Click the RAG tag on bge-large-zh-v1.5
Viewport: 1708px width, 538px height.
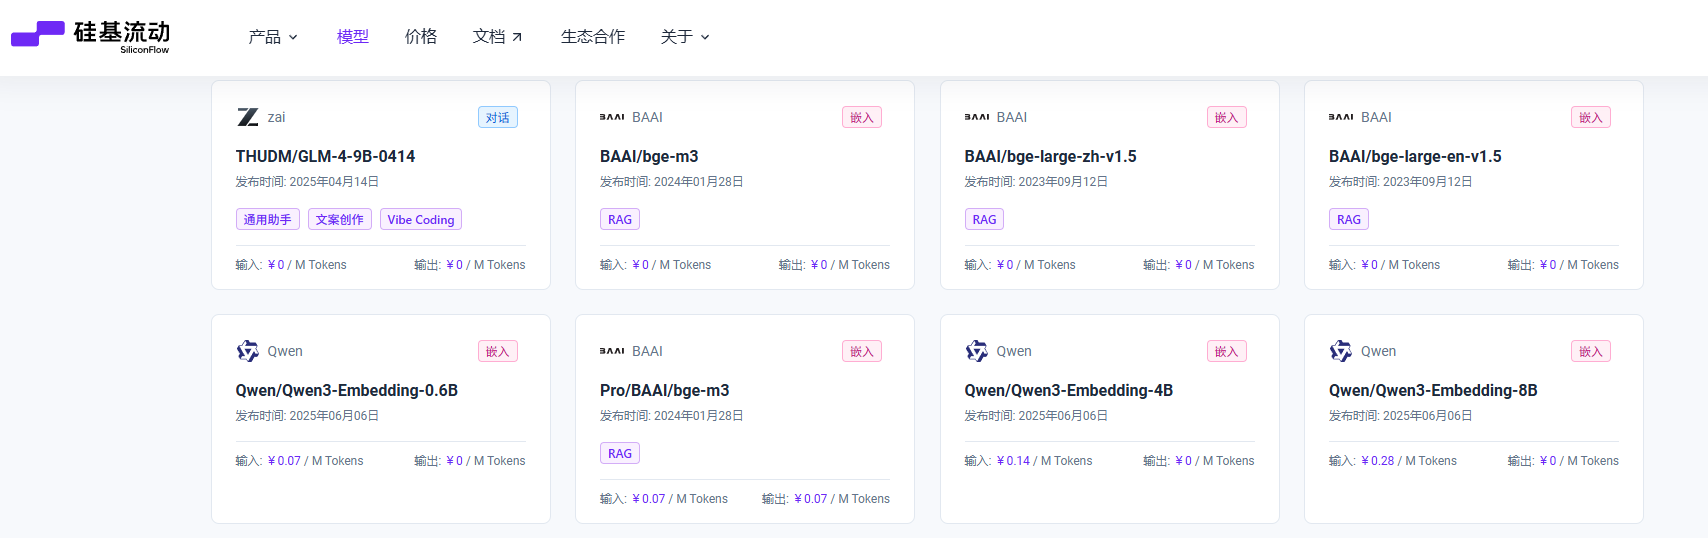[x=984, y=219]
